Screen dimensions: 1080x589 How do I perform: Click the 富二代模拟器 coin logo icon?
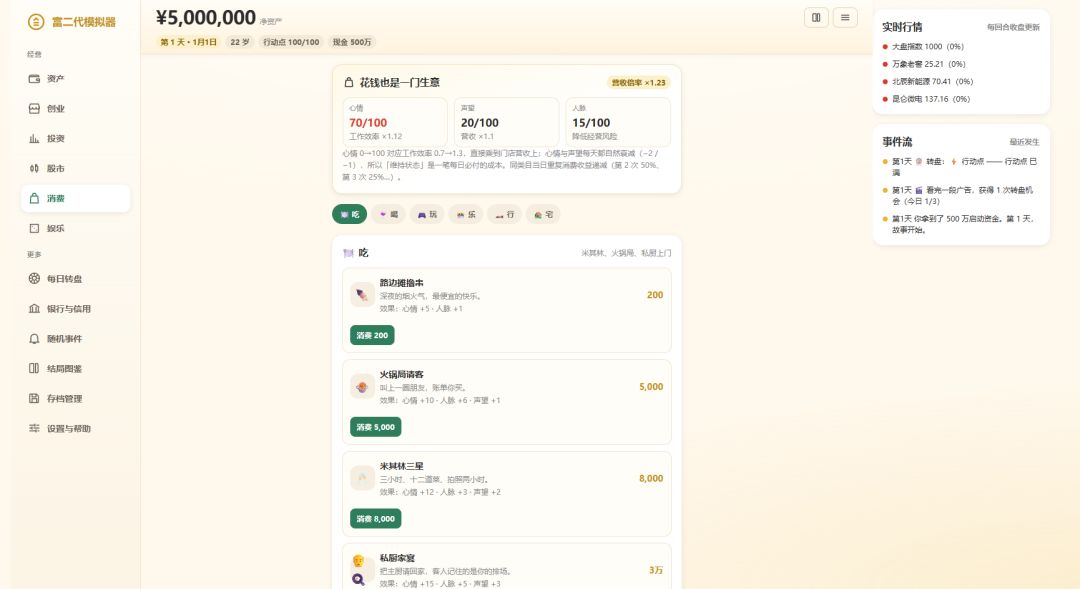(36, 22)
